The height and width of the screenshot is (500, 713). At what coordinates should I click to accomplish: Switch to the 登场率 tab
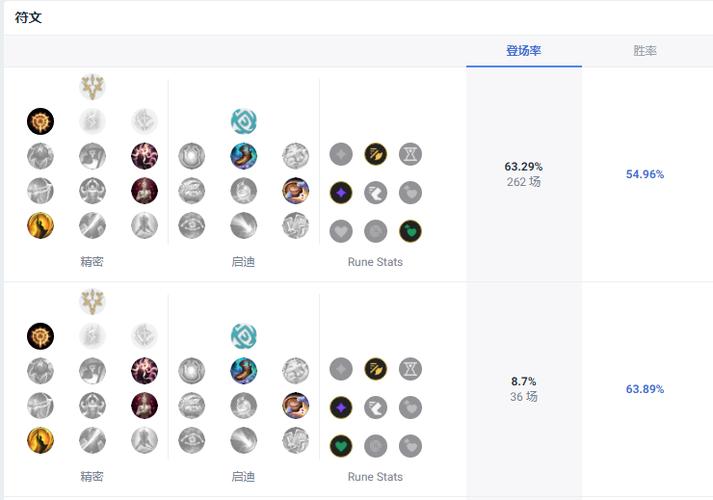coord(523,51)
